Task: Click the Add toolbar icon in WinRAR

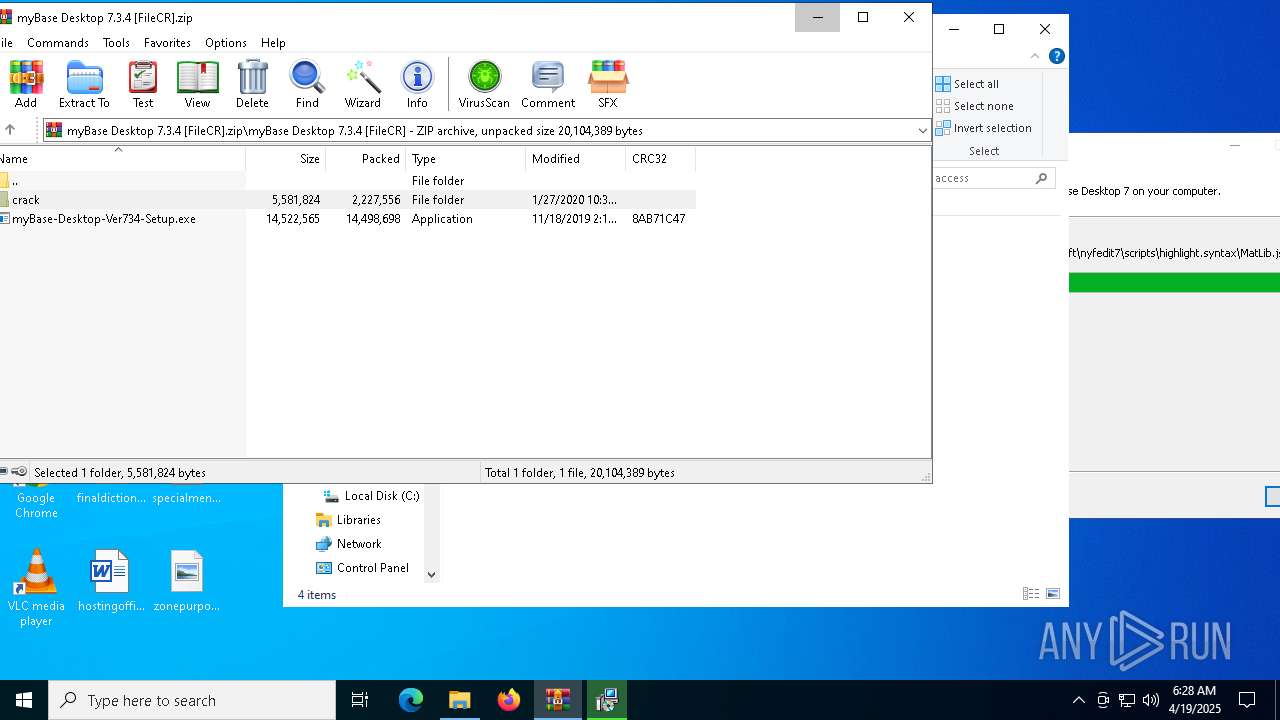Action: (26, 84)
